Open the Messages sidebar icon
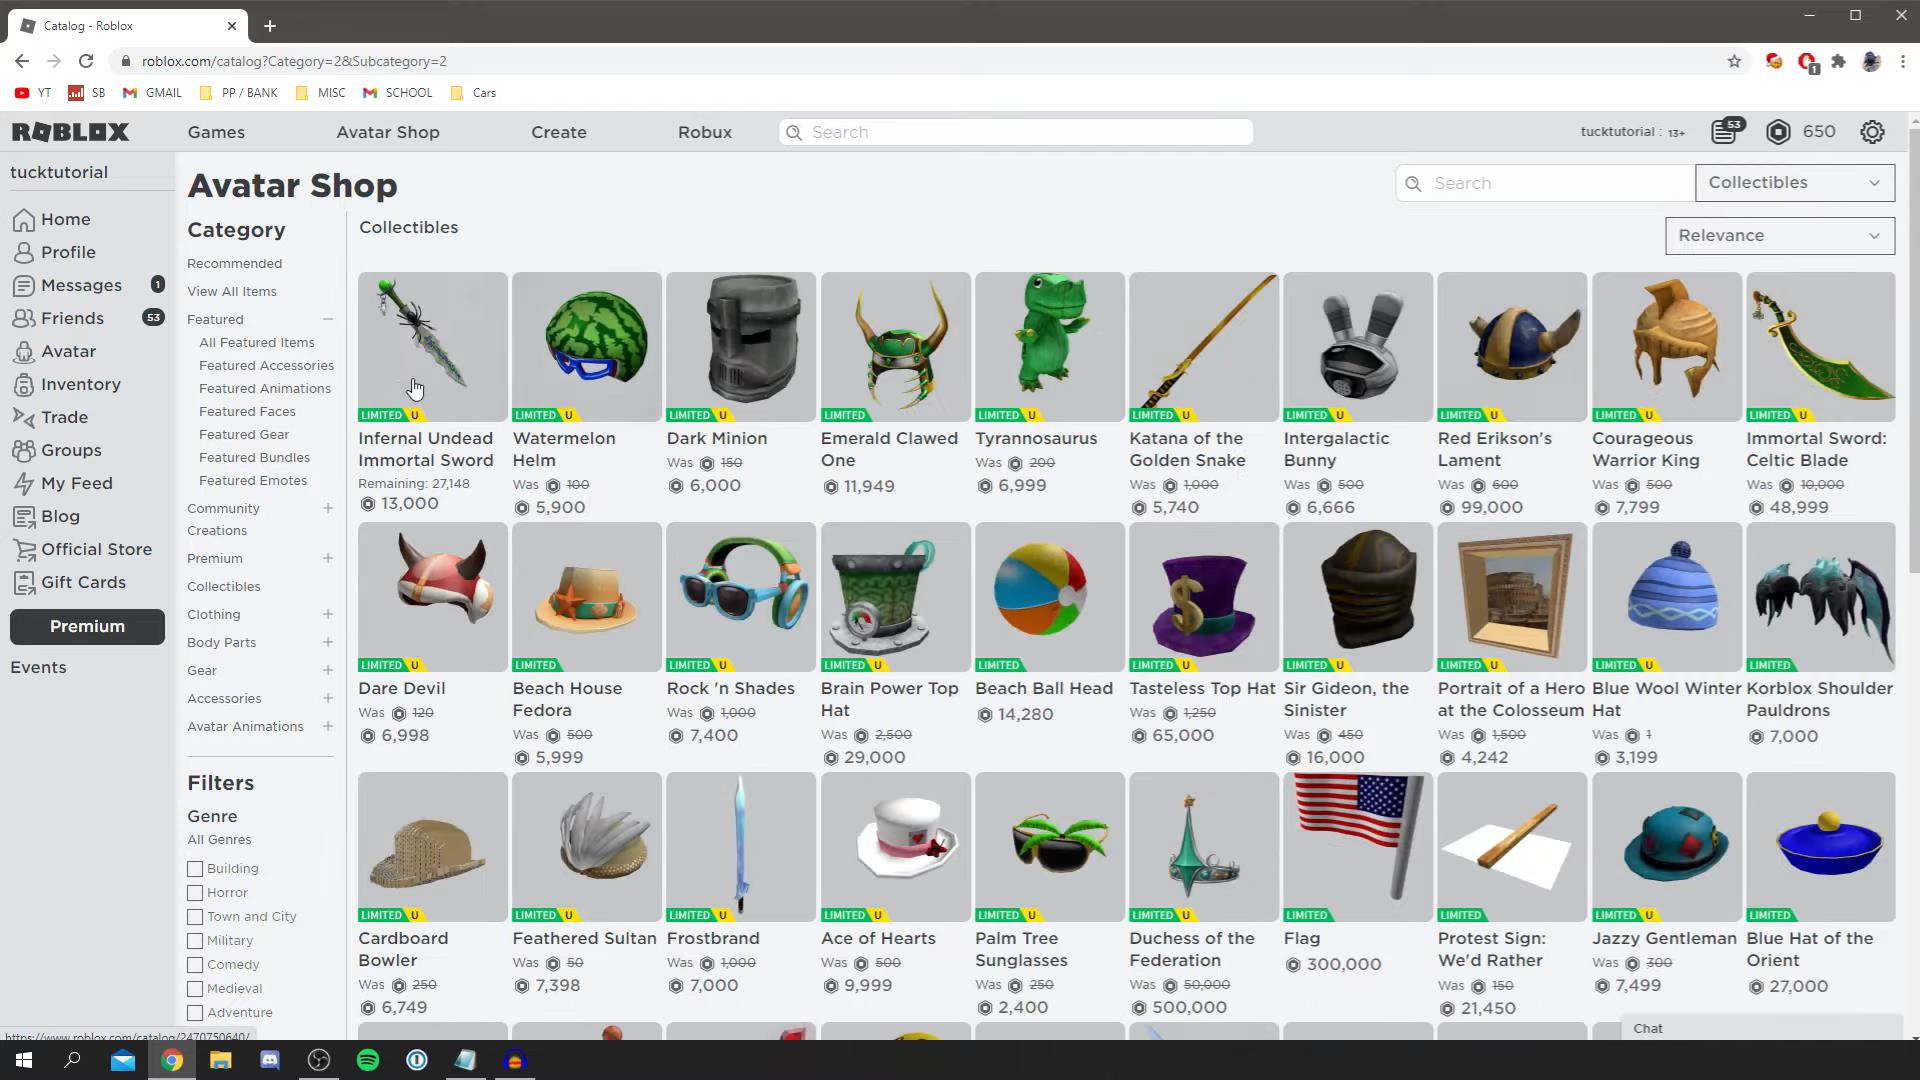 (24, 286)
